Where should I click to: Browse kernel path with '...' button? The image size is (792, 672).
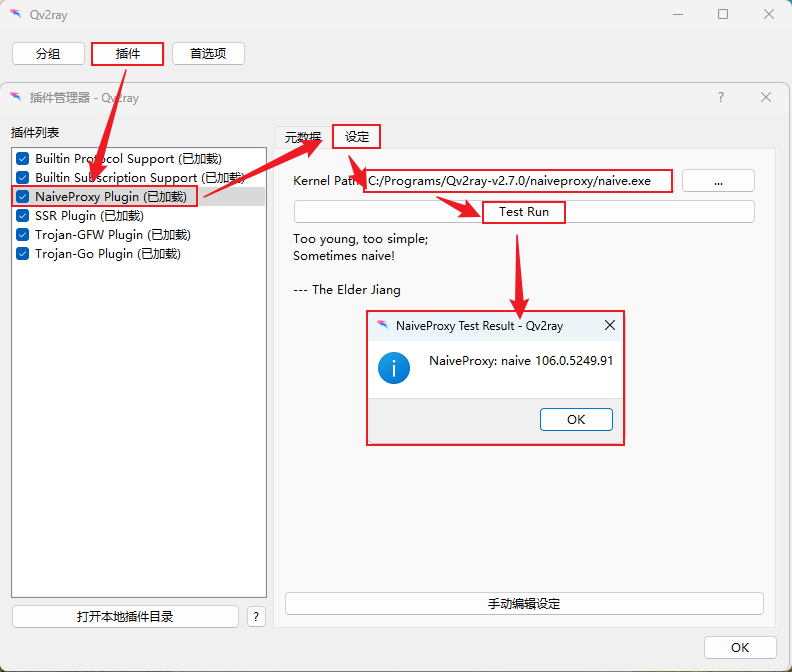(x=718, y=181)
